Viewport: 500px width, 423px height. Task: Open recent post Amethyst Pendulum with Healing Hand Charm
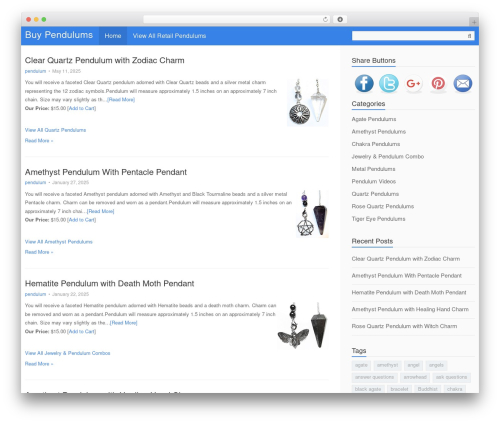(x=410, y=309)
